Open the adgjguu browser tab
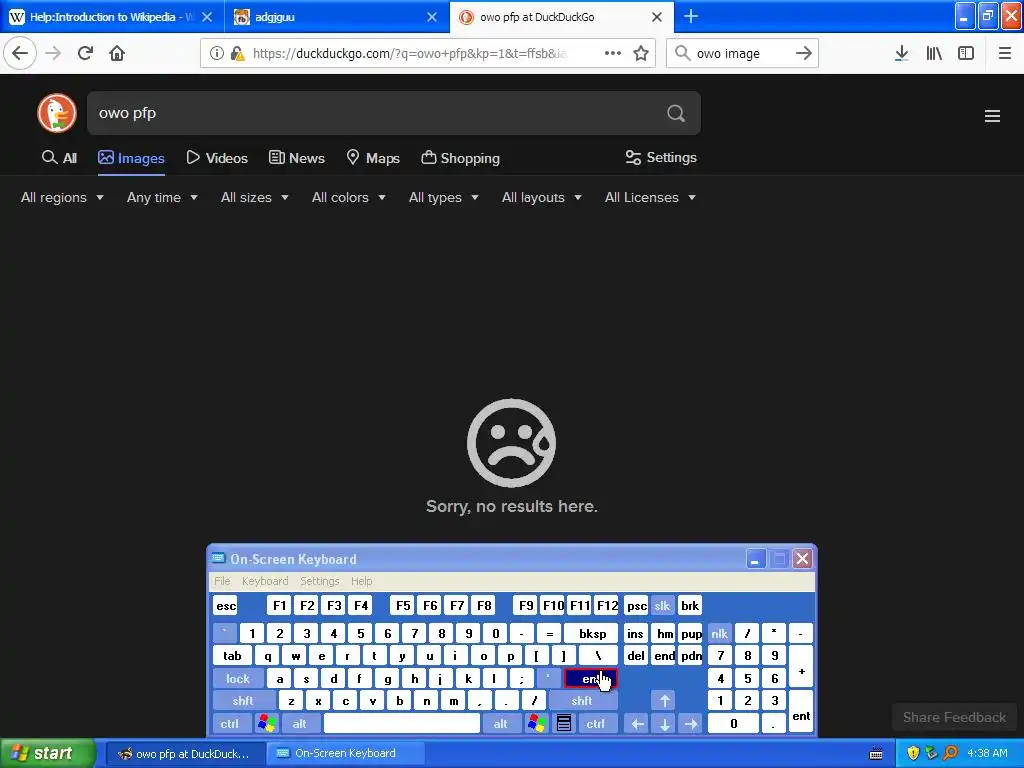1024x768 pixels. coord(336,17)
